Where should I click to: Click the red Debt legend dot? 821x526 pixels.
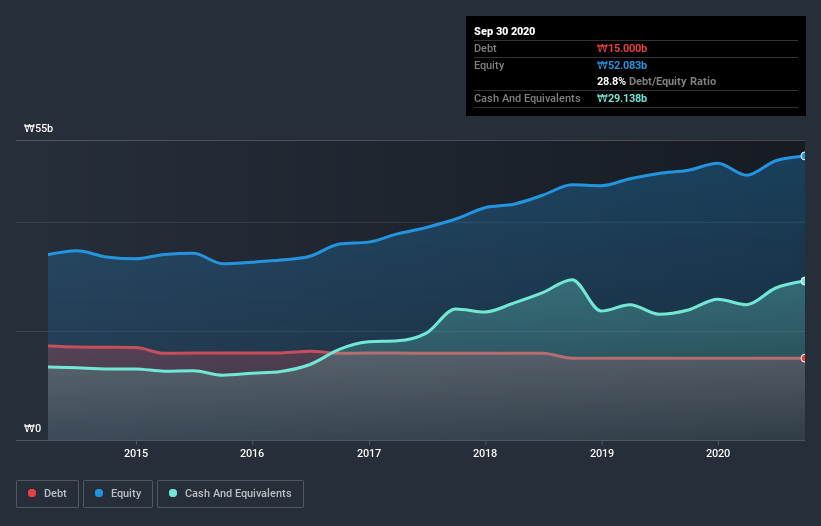click(32, 493)
